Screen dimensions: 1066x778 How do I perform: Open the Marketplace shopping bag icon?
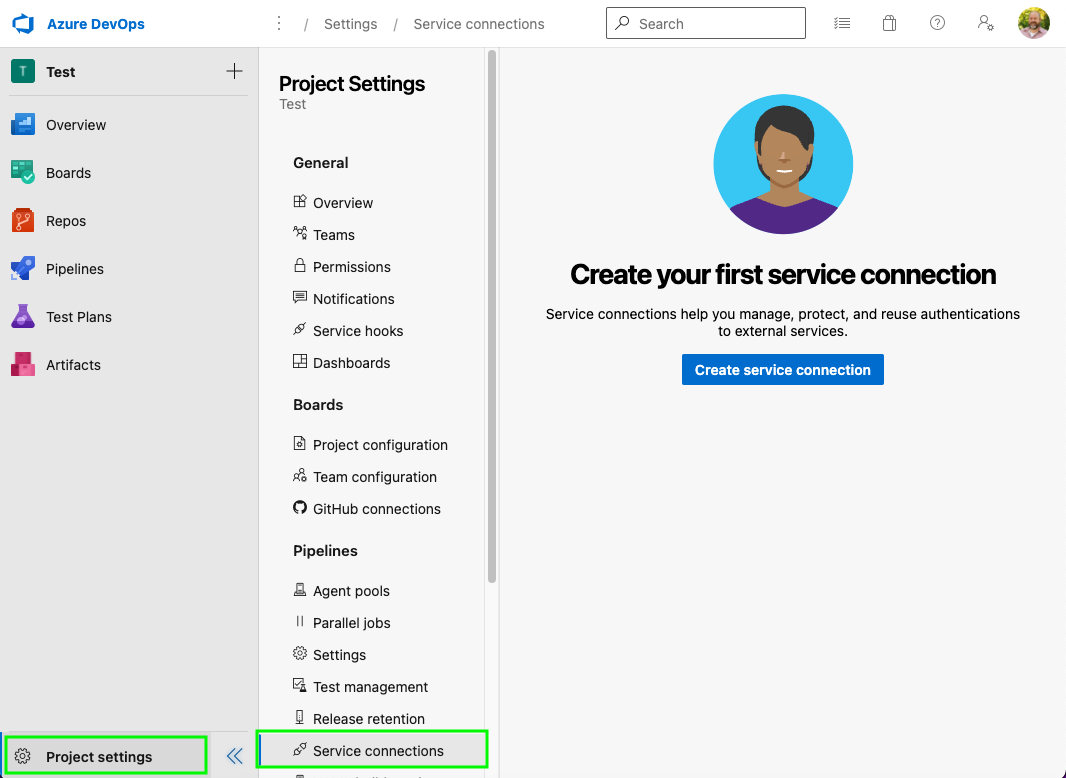pos(889,23)
